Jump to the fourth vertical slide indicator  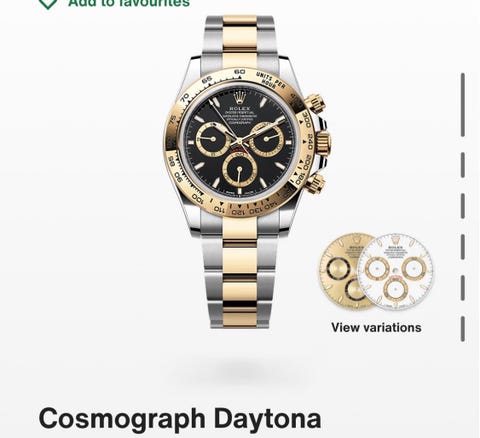pyautogui.click(x=463, y=247)
